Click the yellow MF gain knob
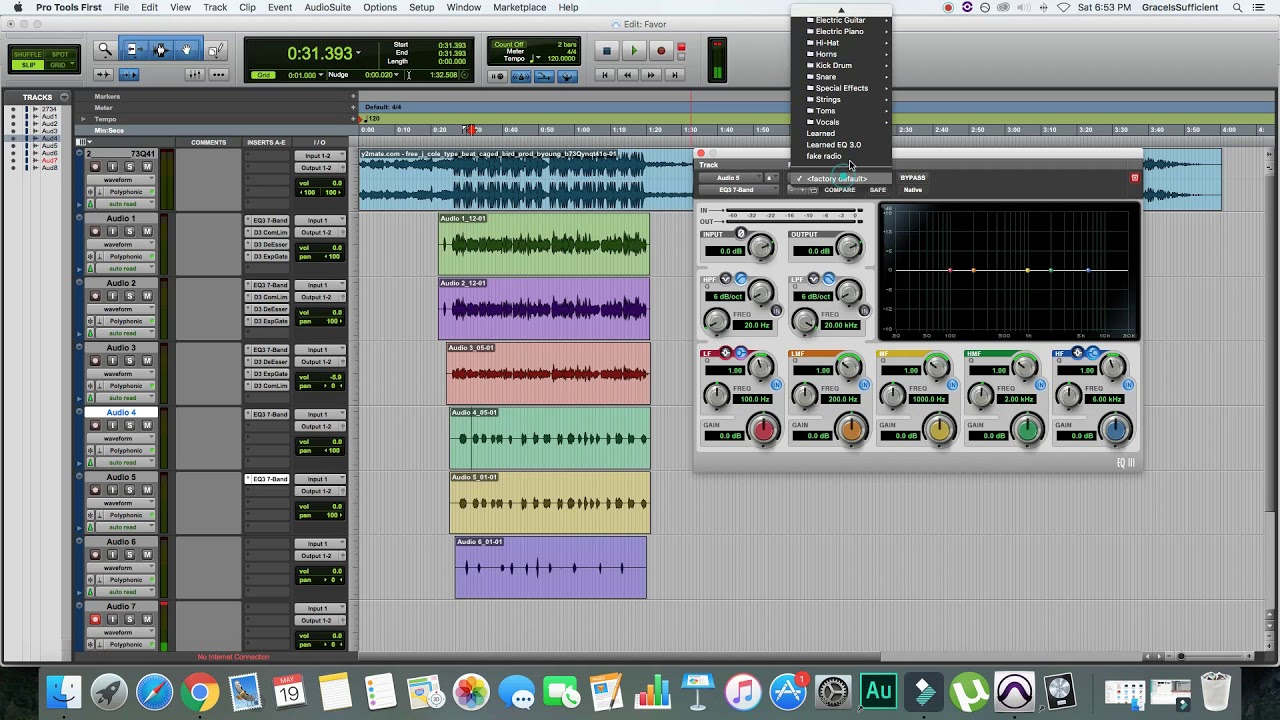Image resolution: width=1280 pixels, height=720 pixels. [x=939, y=430]
